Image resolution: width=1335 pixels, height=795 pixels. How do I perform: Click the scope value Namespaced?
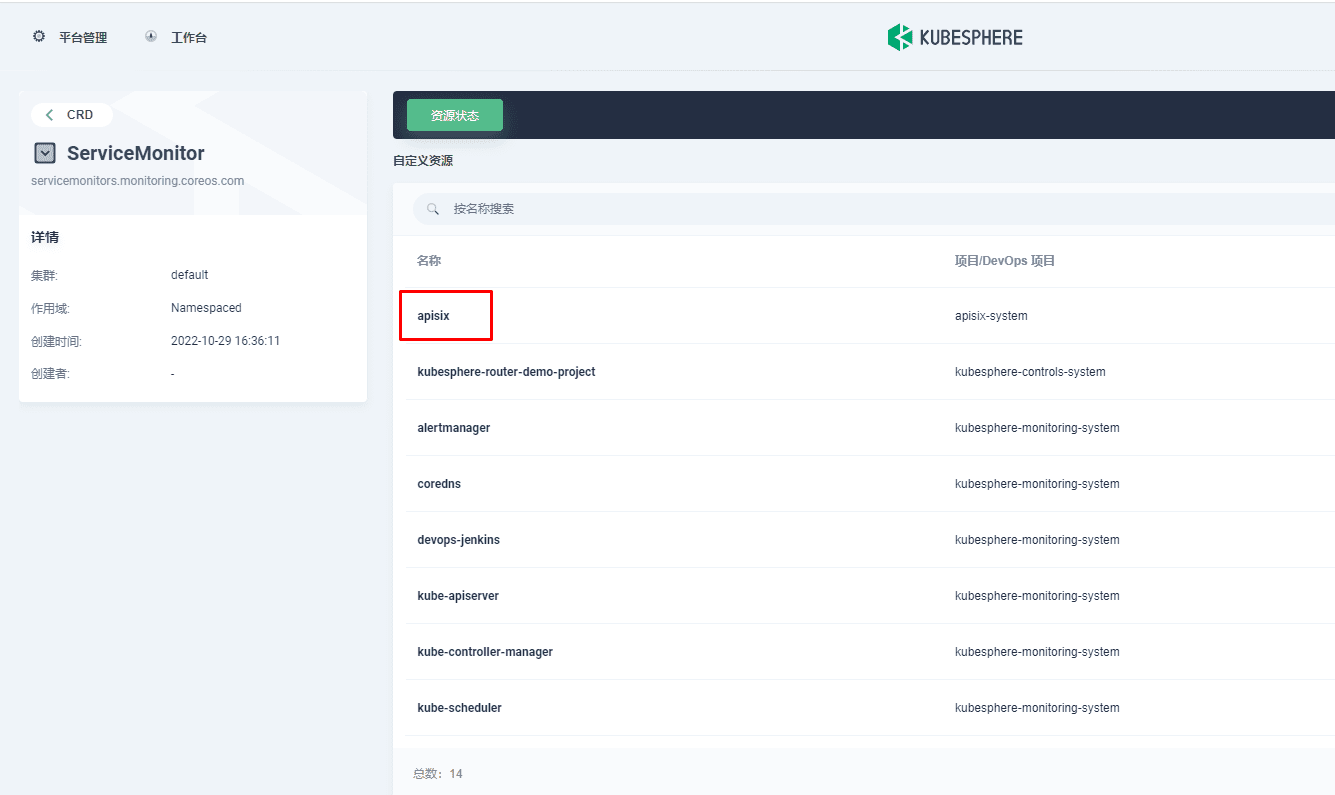[206, 308]
